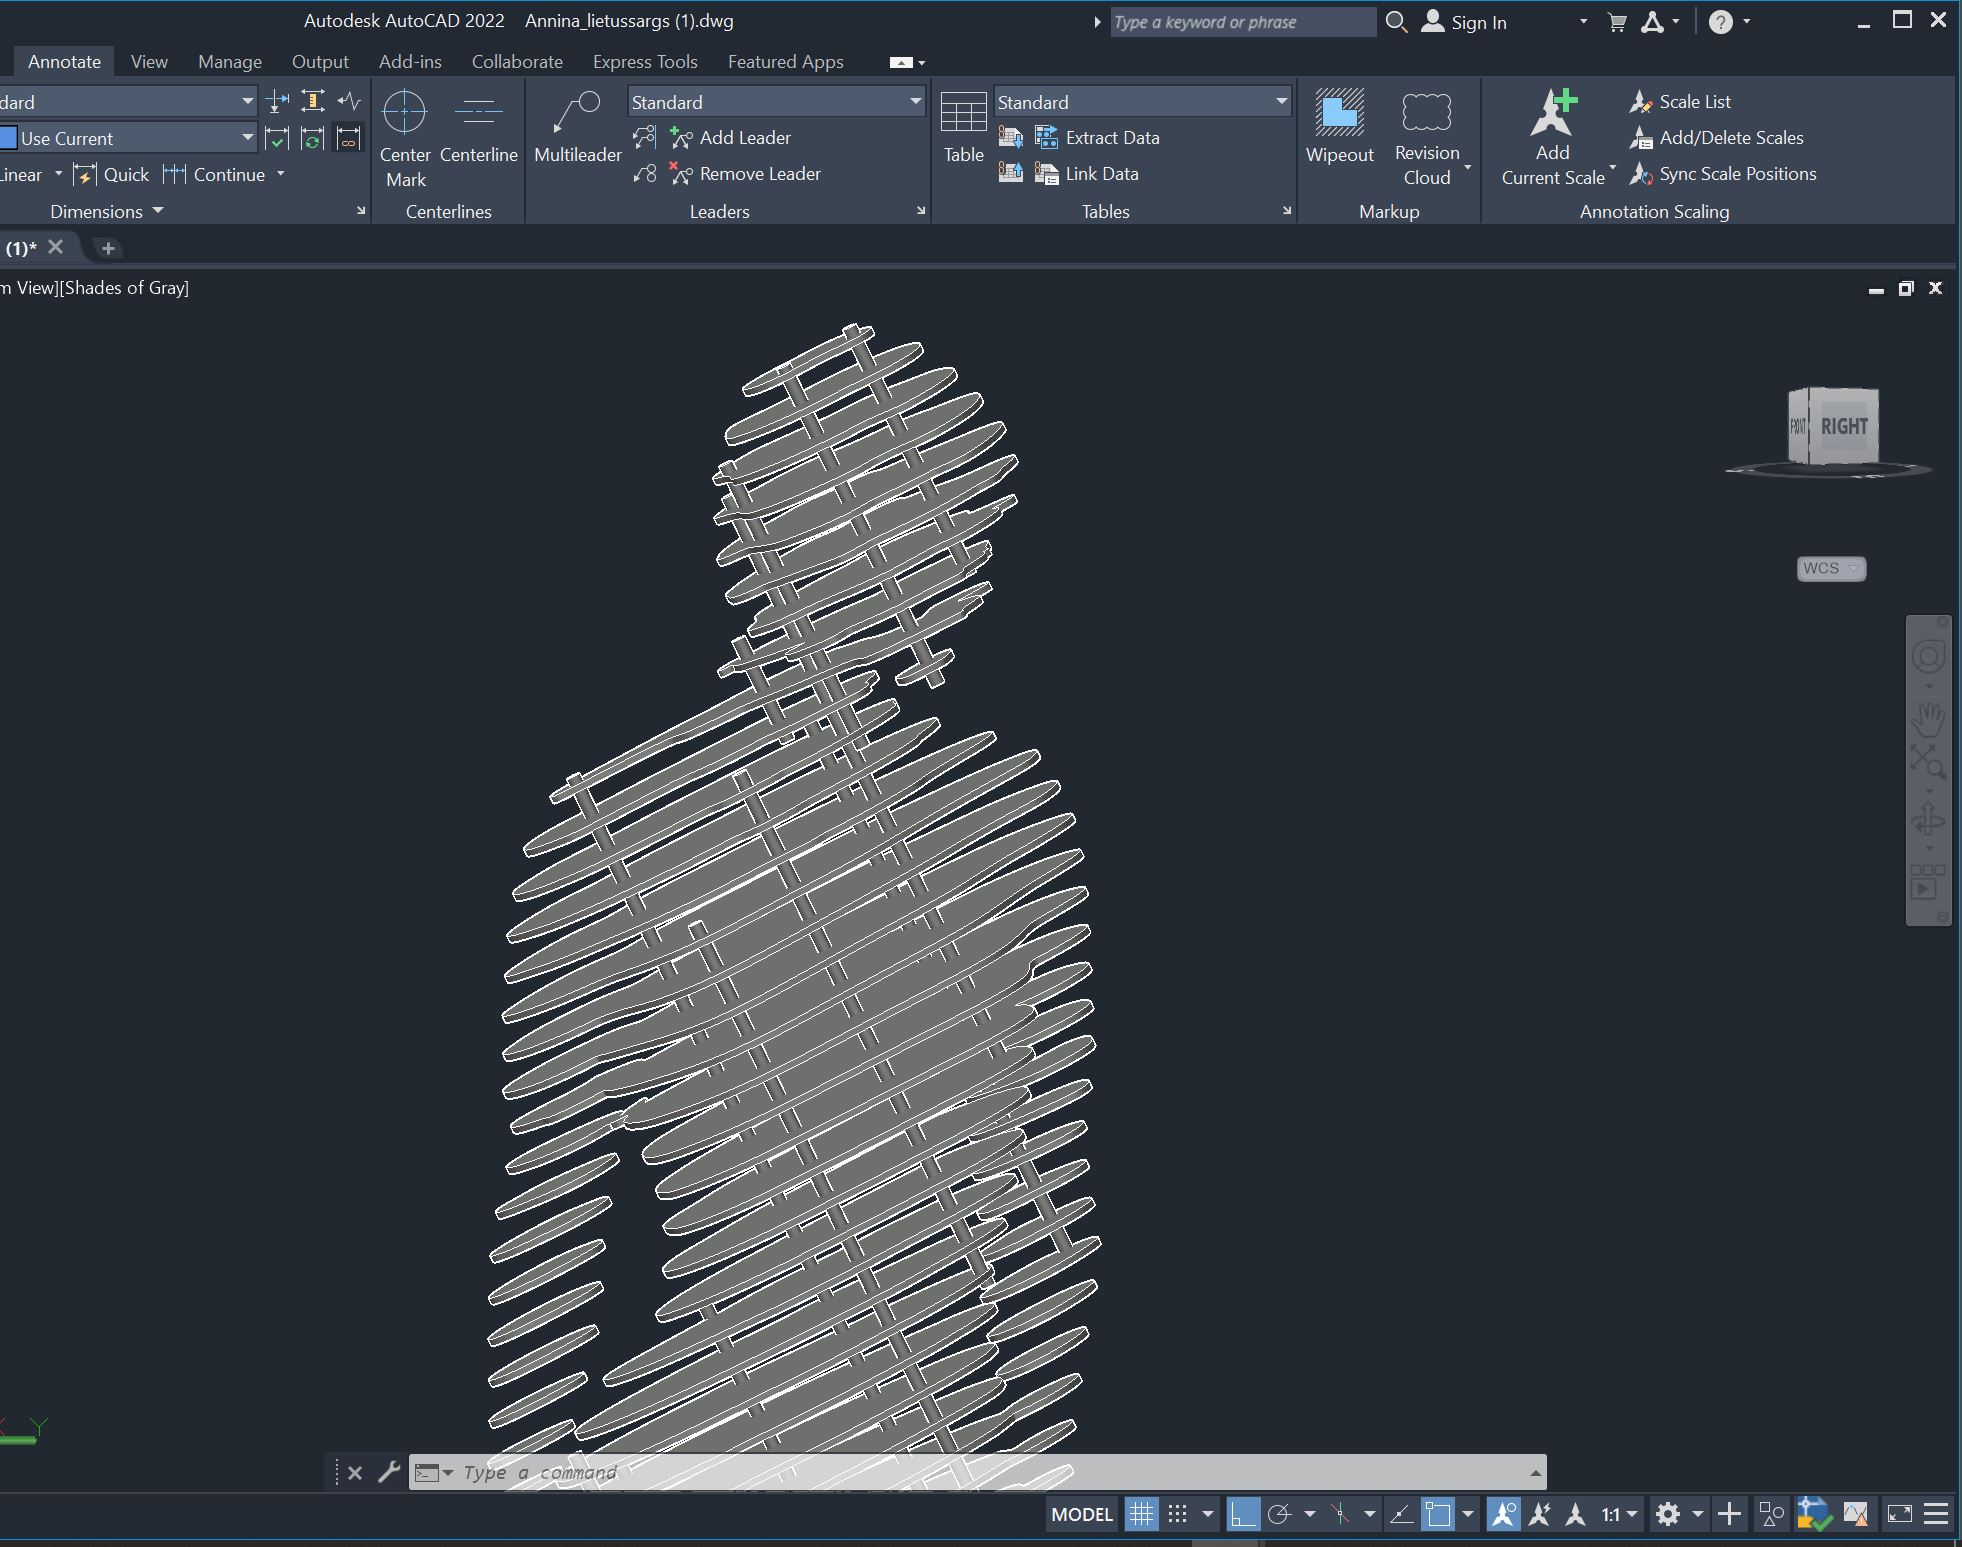The height and width of the screenshot is (1547, 1962).
Task: Click Add/Delete Scales
Action: tap(1717, 137)
